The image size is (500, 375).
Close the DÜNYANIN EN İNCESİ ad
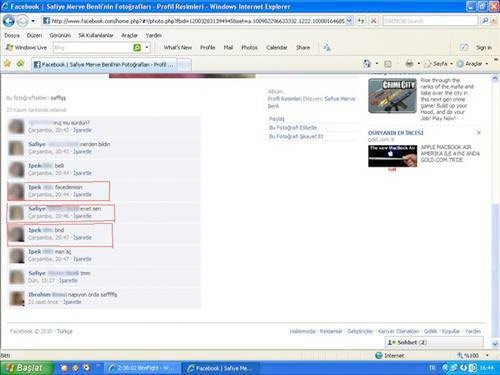coord(479,133)
